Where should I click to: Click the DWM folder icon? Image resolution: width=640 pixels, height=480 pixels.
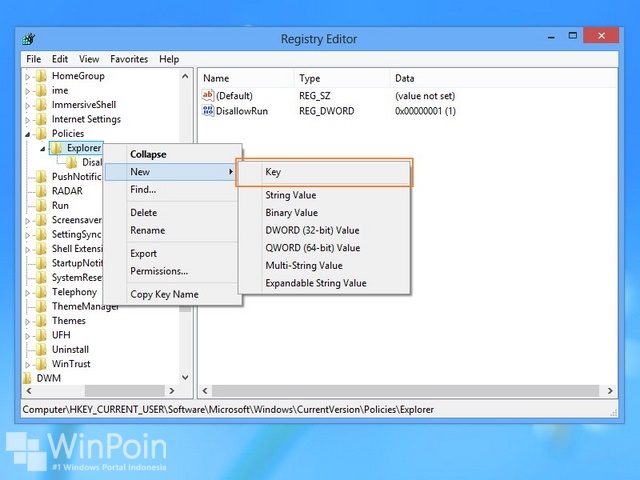coord(27,378)
